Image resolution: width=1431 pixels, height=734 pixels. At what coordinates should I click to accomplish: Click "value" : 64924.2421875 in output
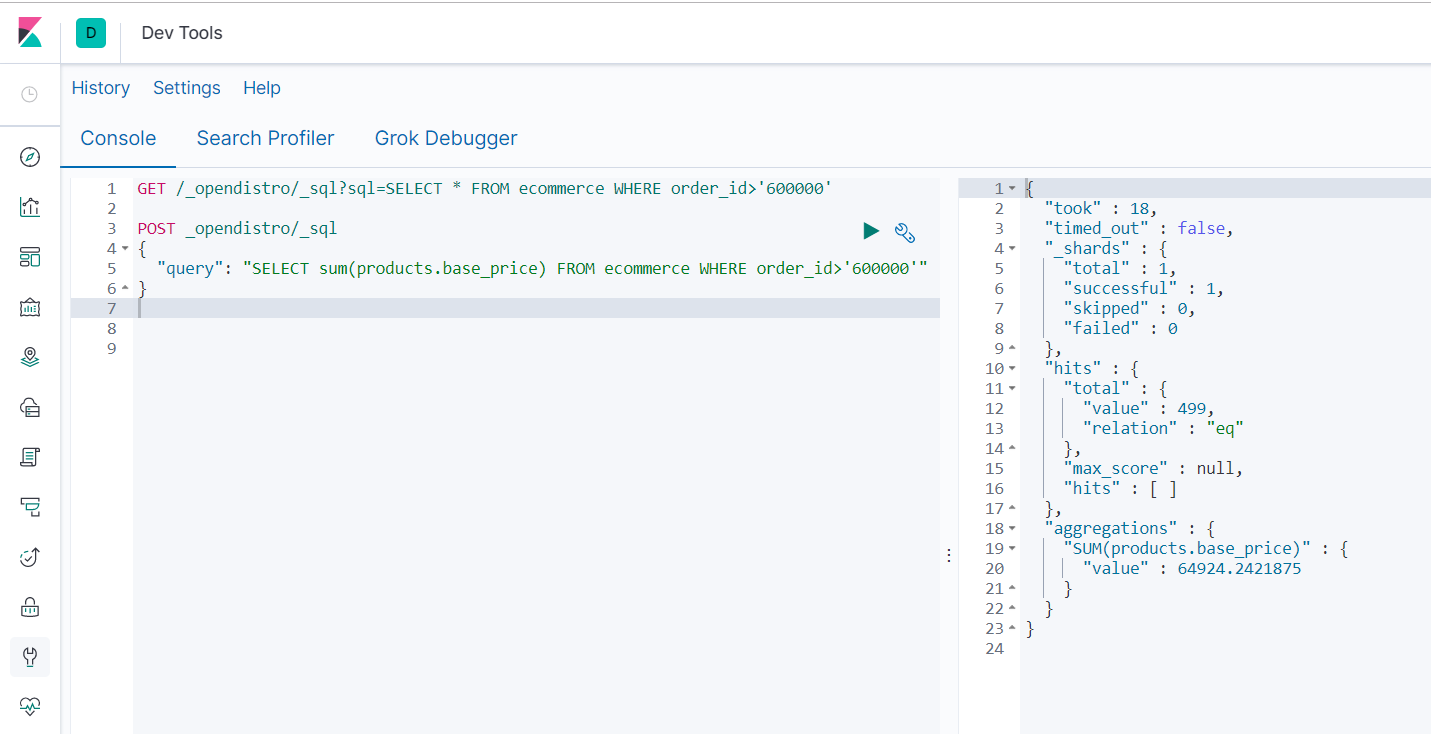[1191, 568]
